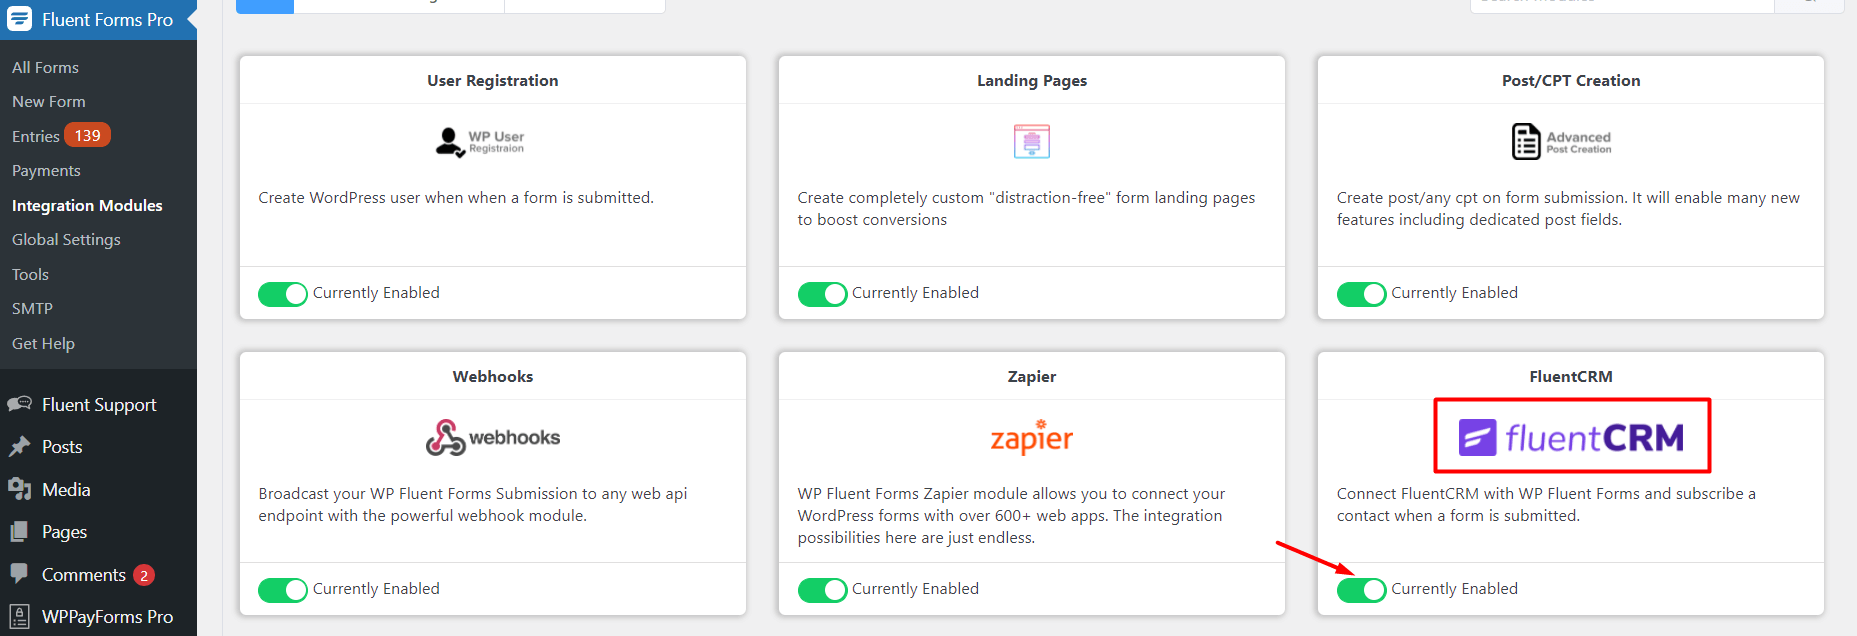Open Global Settings from the sidebar
Image resolution: width=1857 pixels, height=636 pixels.
click(66, 239)
